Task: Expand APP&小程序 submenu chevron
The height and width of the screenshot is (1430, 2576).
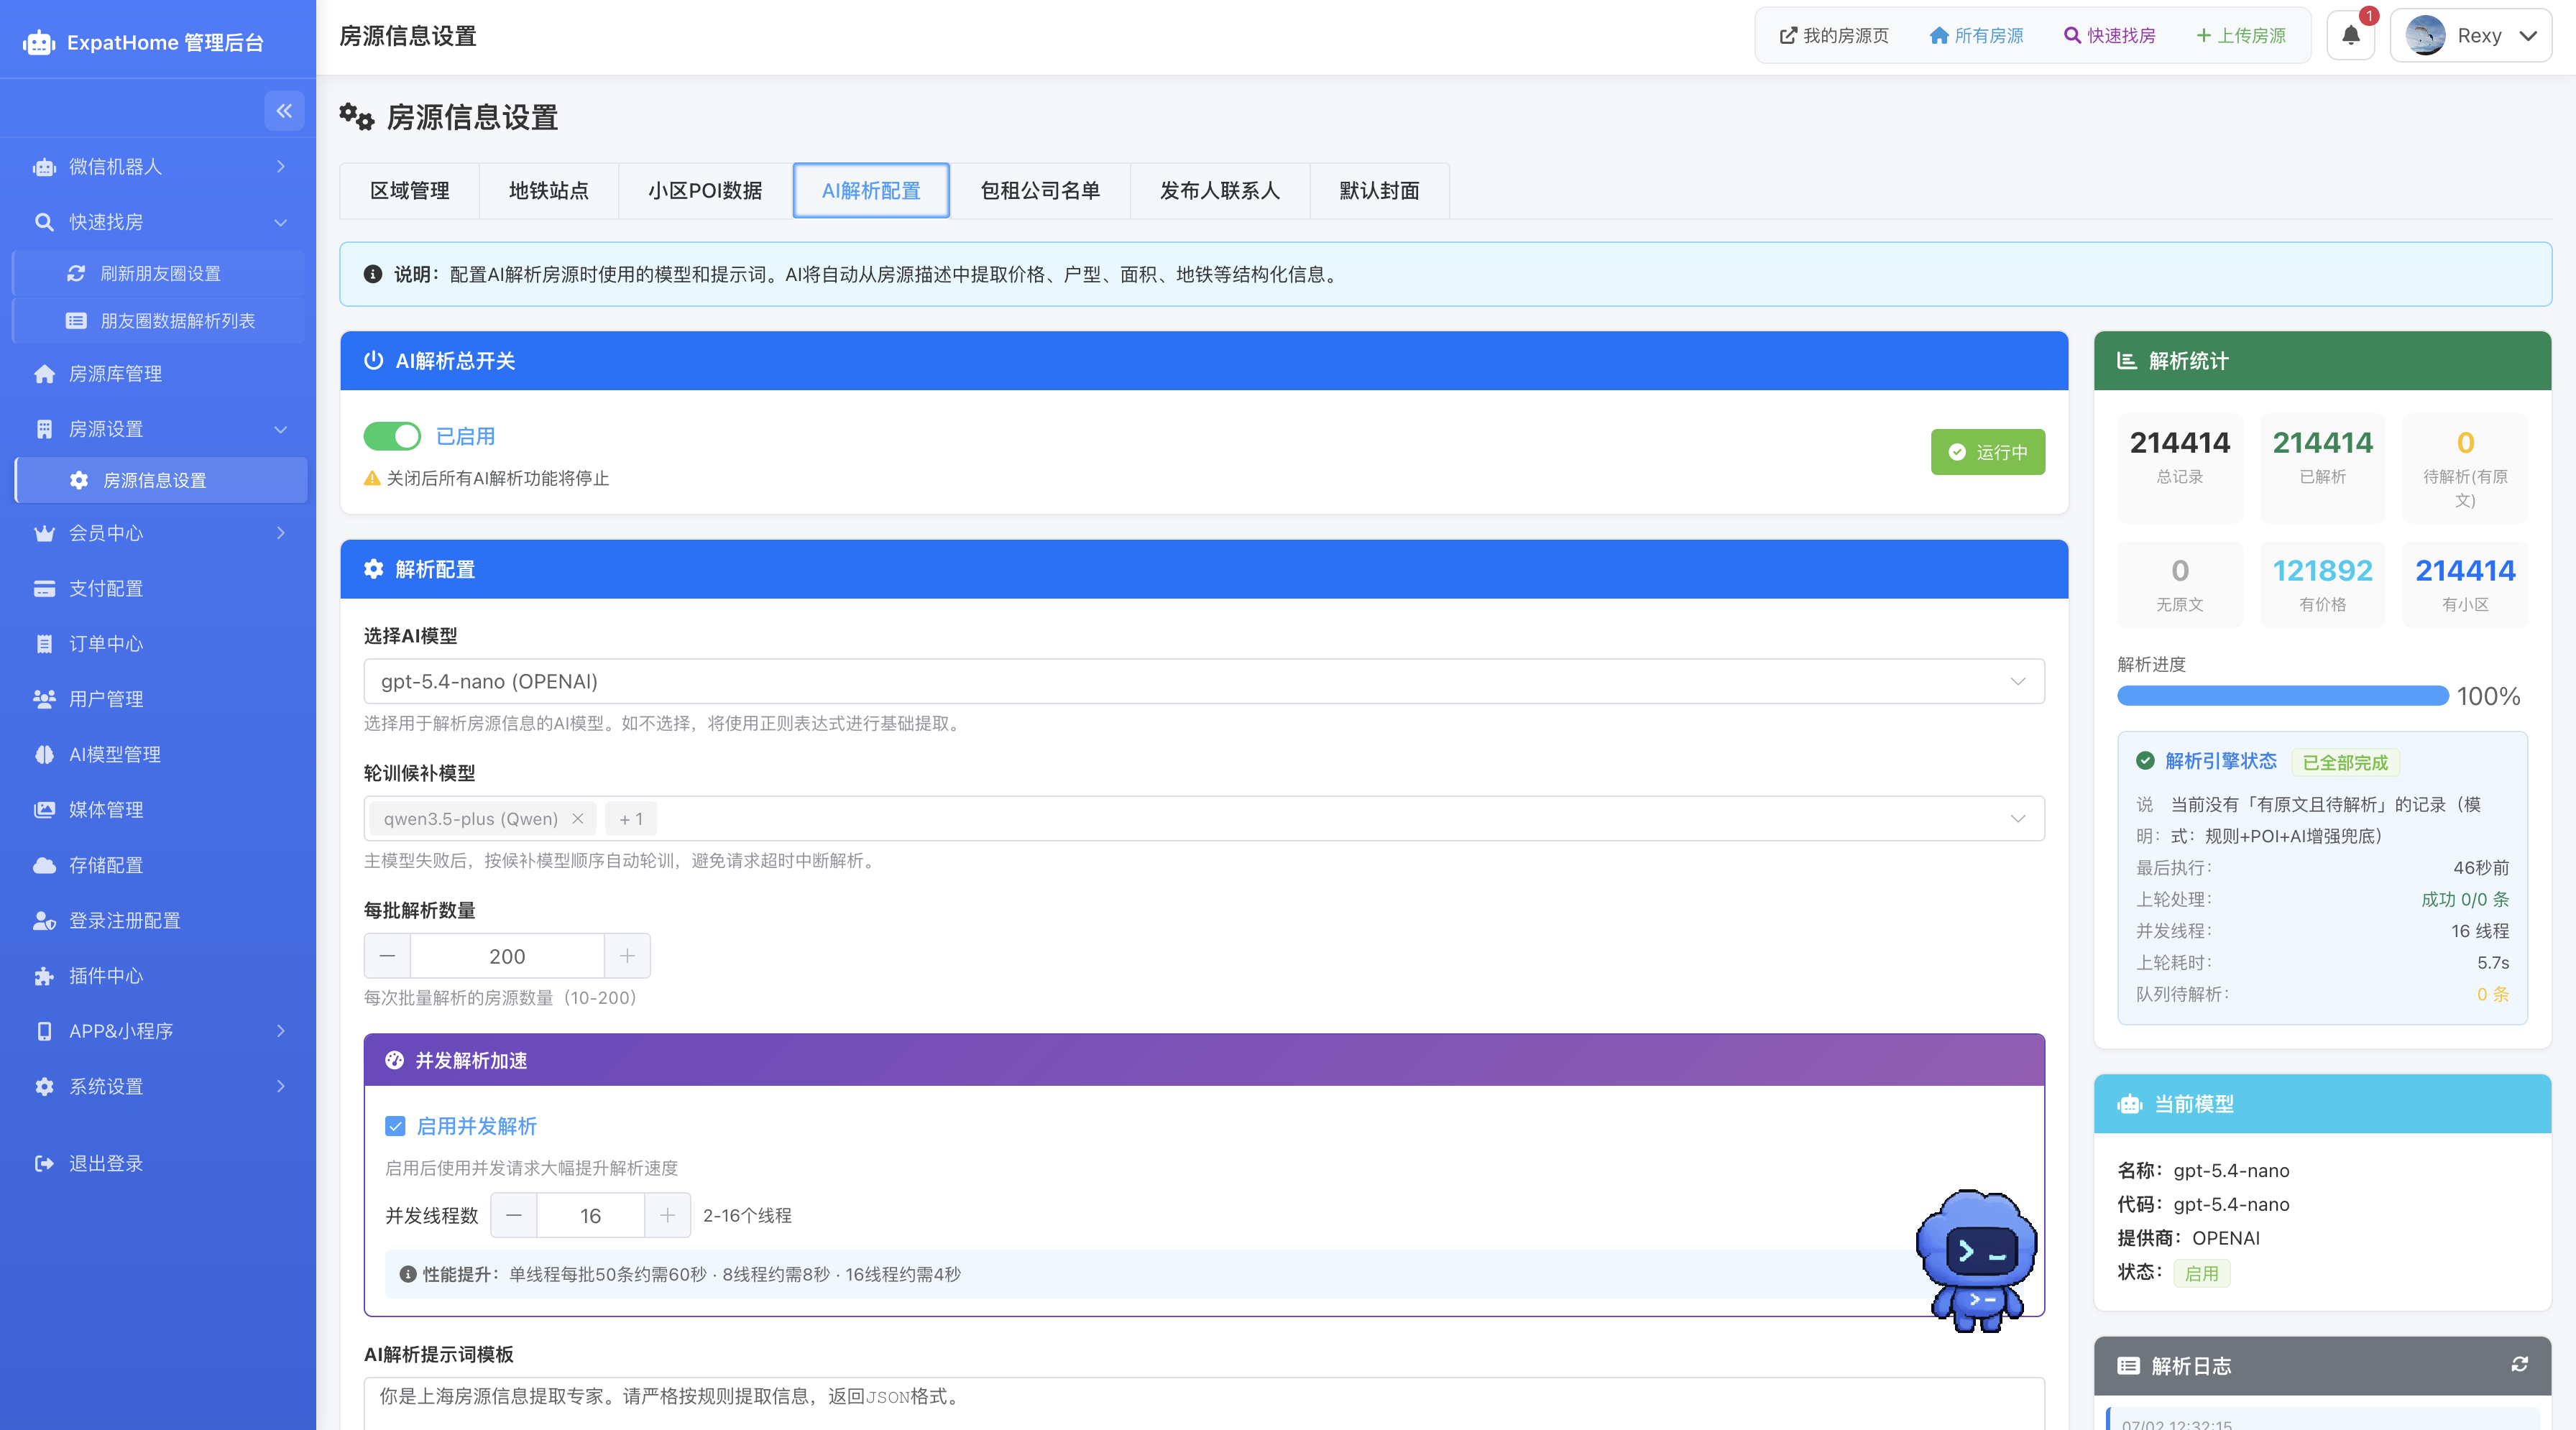Action: tap(281, 1031)
